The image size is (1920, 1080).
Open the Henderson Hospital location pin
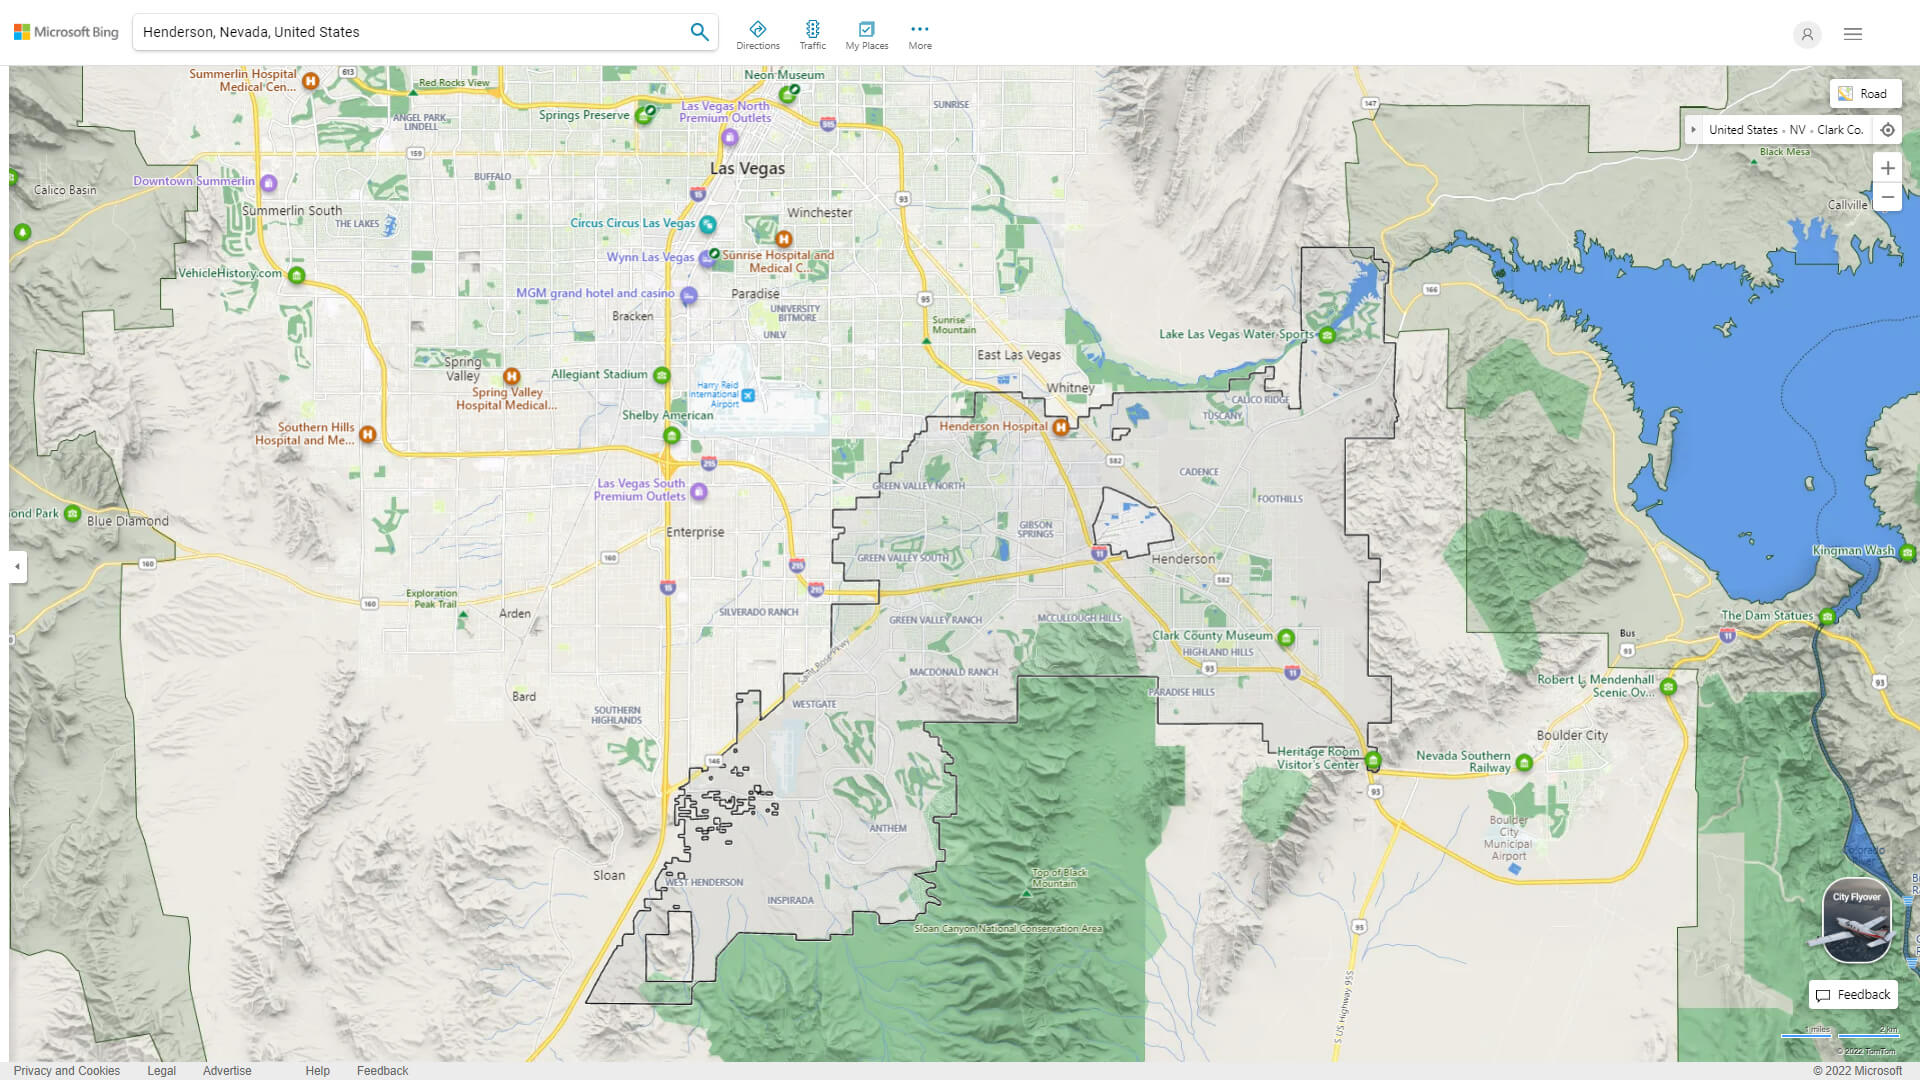click(x=1062, y=426)
